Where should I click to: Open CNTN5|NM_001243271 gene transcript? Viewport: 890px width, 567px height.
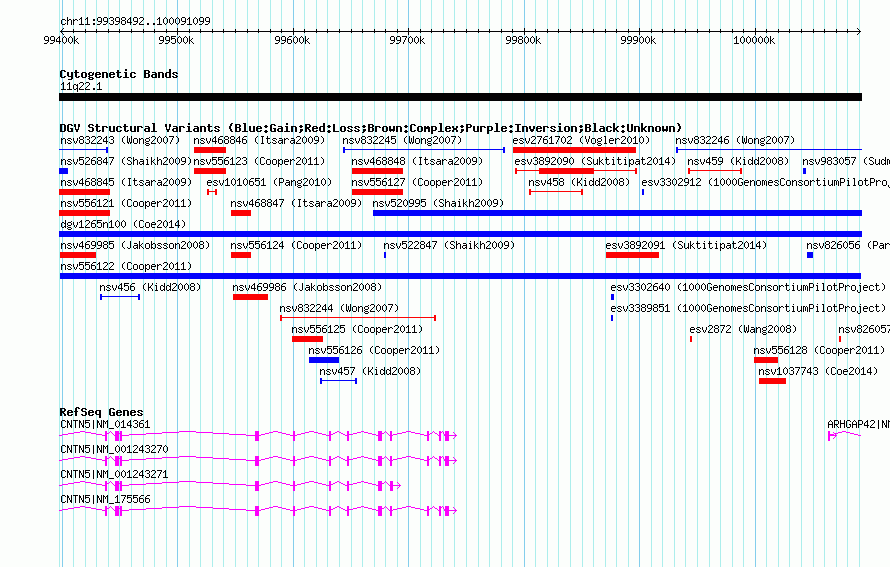click(x=230, y=485)
